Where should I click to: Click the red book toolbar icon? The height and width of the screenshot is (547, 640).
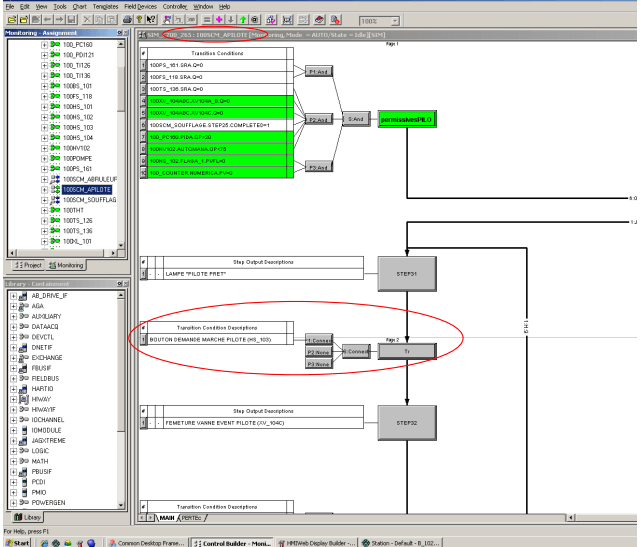pyautogui.click(x=320, y=19)
